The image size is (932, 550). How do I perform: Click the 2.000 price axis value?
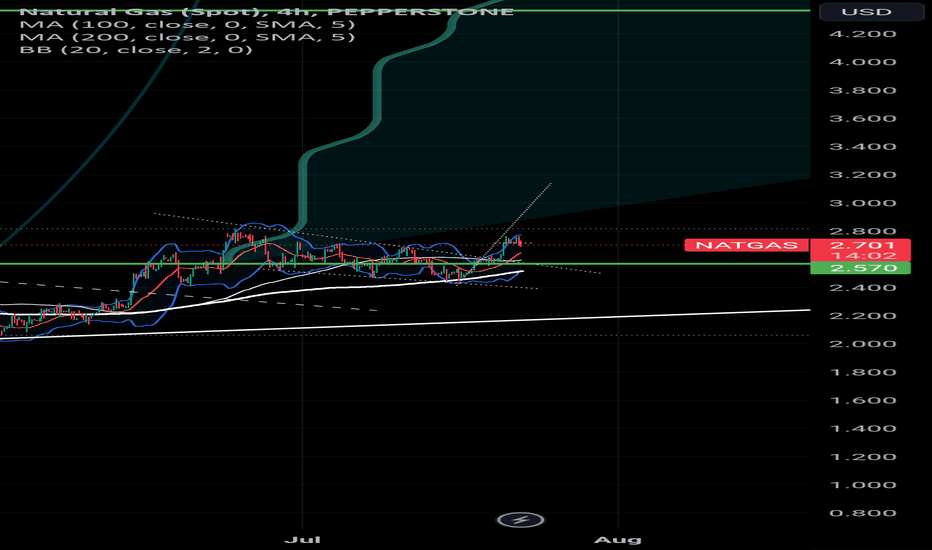pos(862,344)
